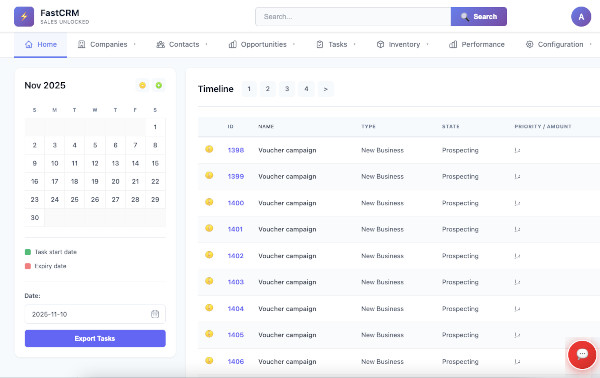This screenshot has height=378, width=600.
Task: Go to Timeline page 4
Action: [306, 89]
